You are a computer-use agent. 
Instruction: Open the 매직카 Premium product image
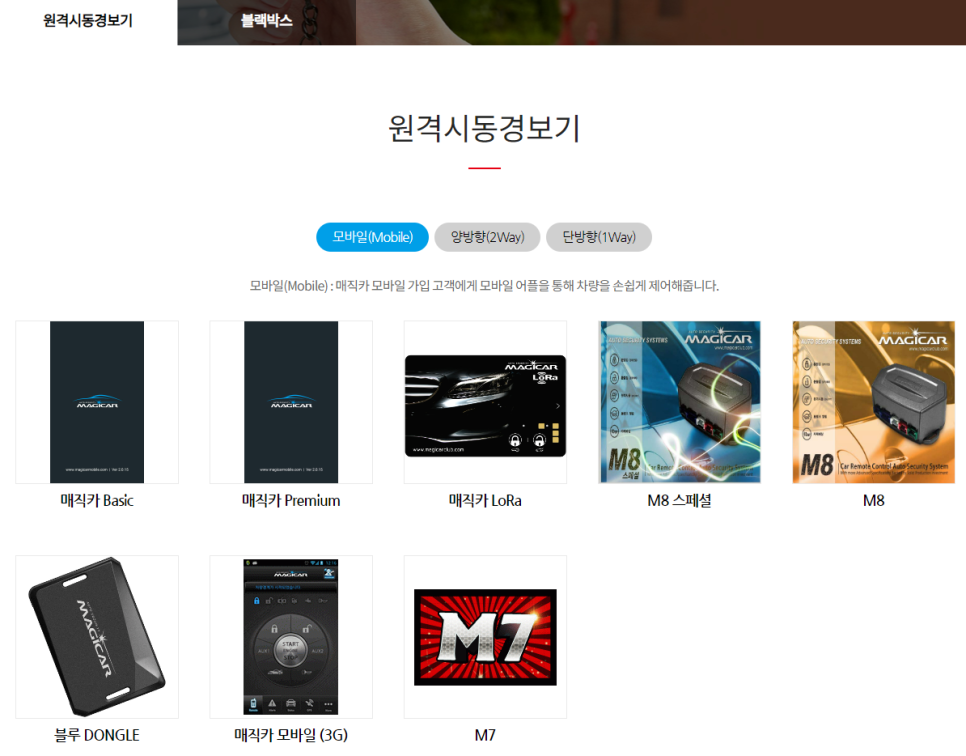tap(291, 402)
